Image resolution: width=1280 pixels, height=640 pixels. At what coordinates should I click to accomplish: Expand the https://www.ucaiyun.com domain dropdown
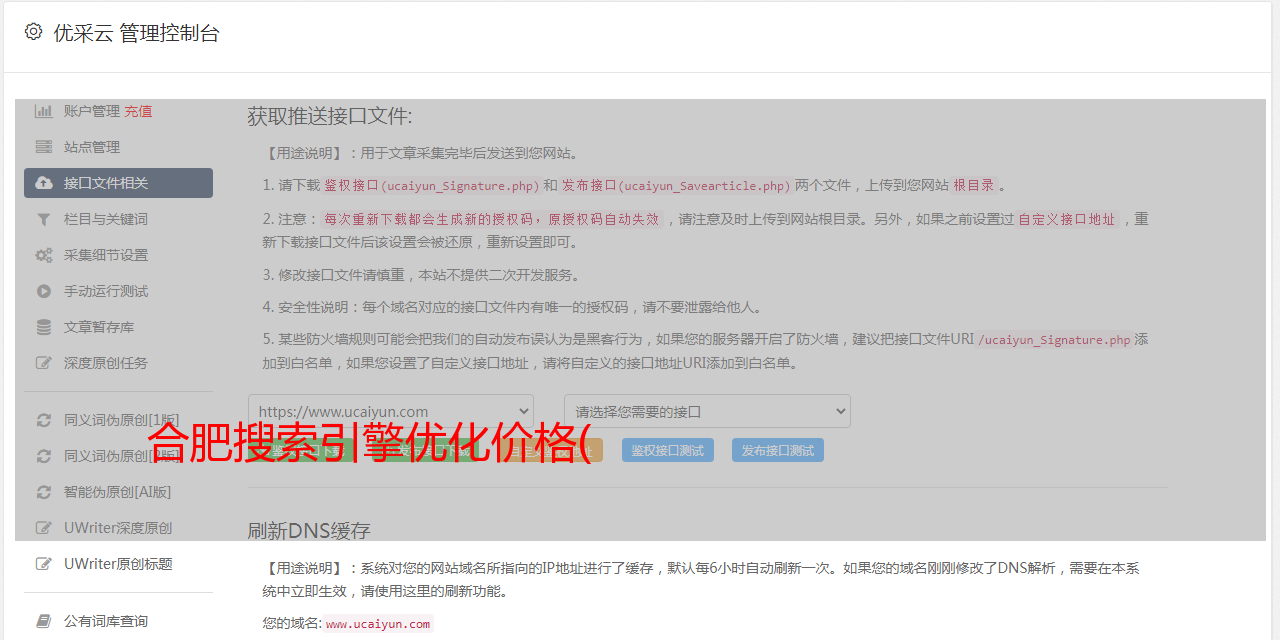point(391,411)
